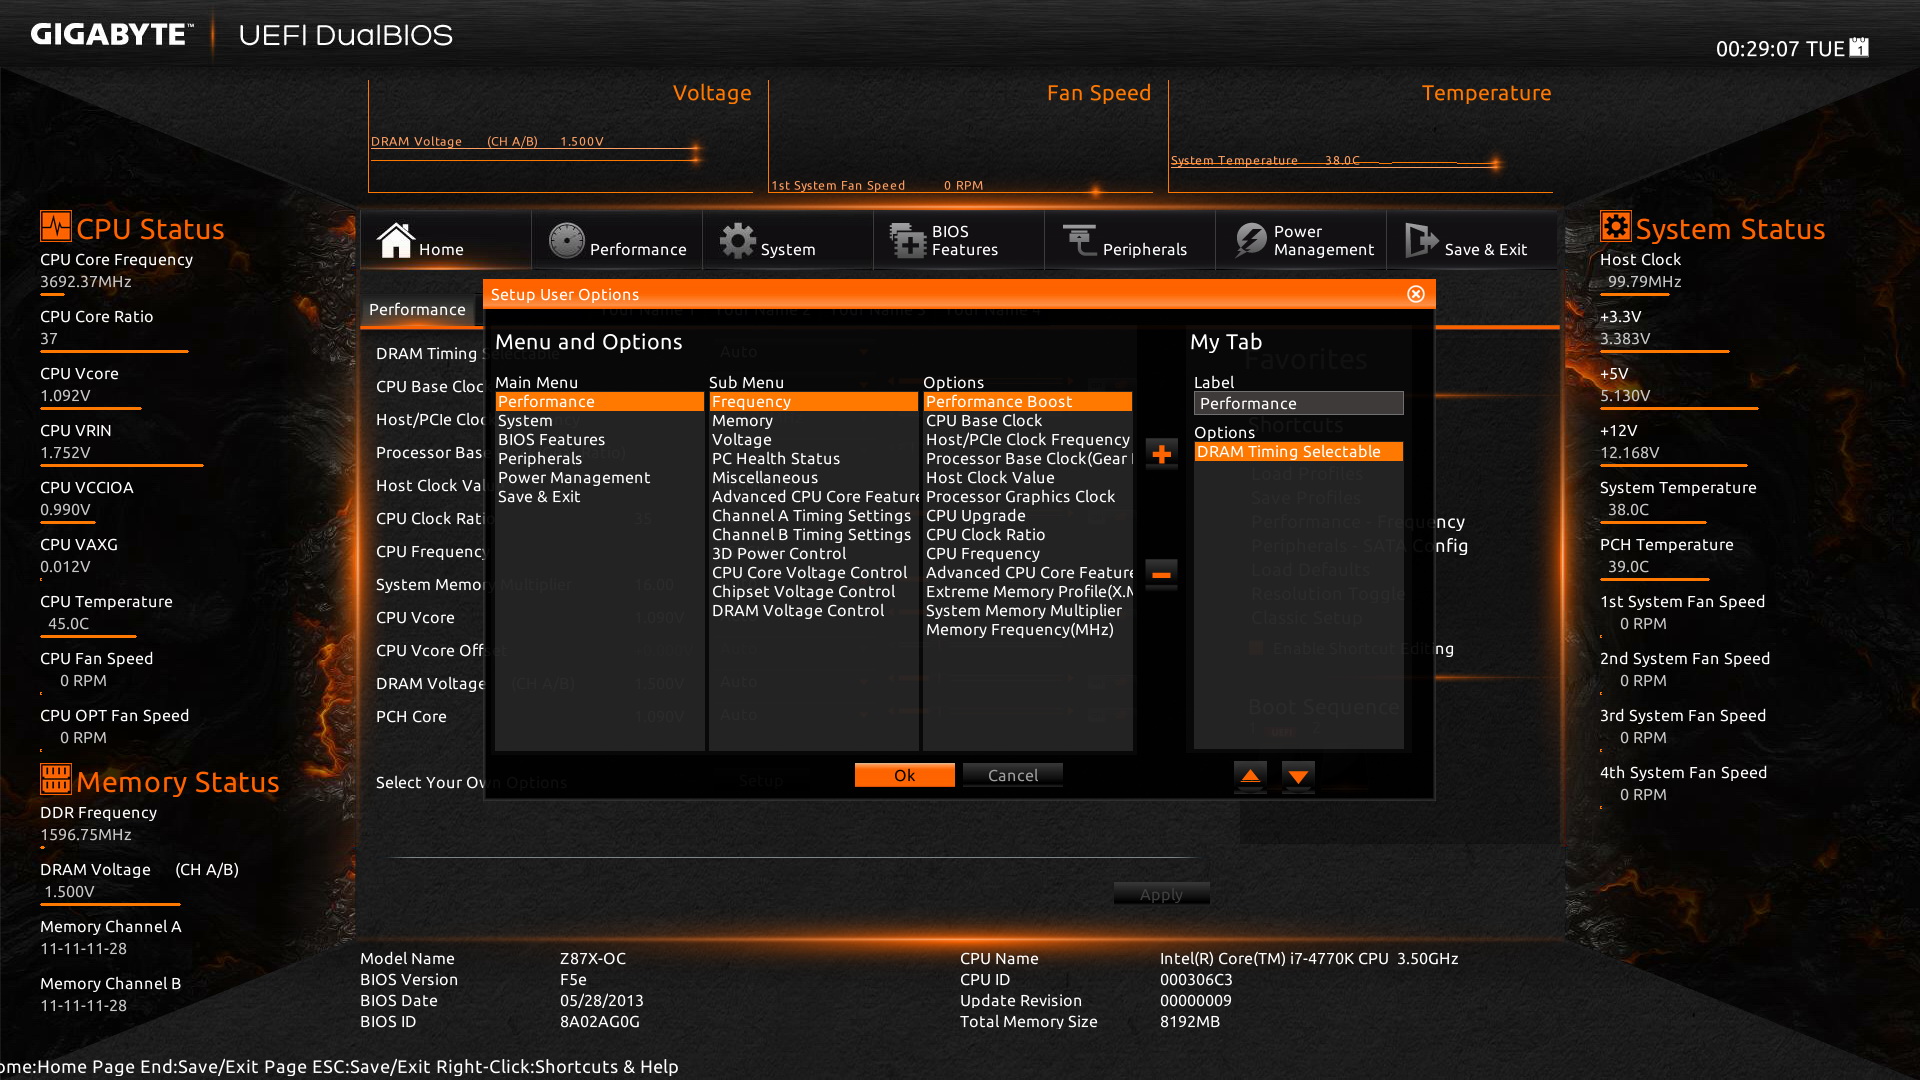
Task: Dismiss dialog with Cancel button
Action: (x=1012, y=775)
